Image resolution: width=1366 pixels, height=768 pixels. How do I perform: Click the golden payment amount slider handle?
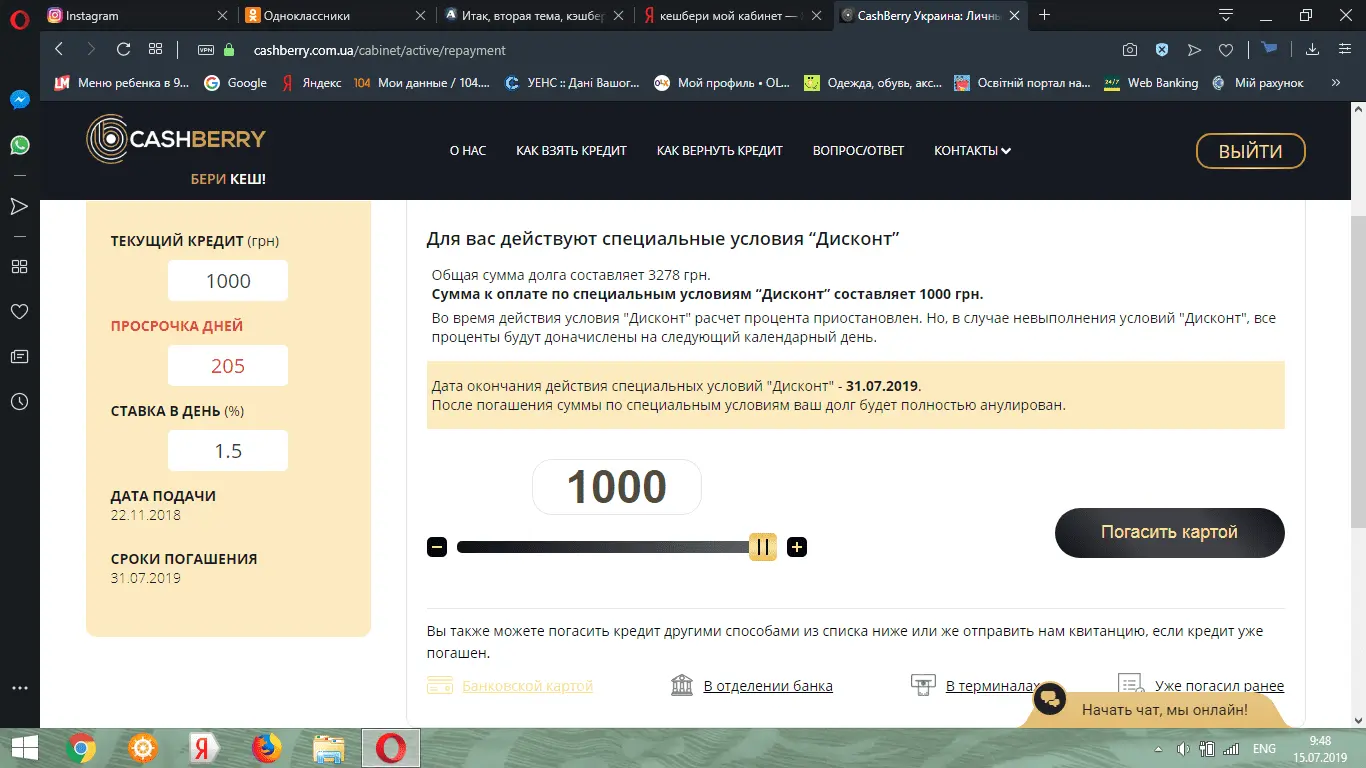(763, 547)
